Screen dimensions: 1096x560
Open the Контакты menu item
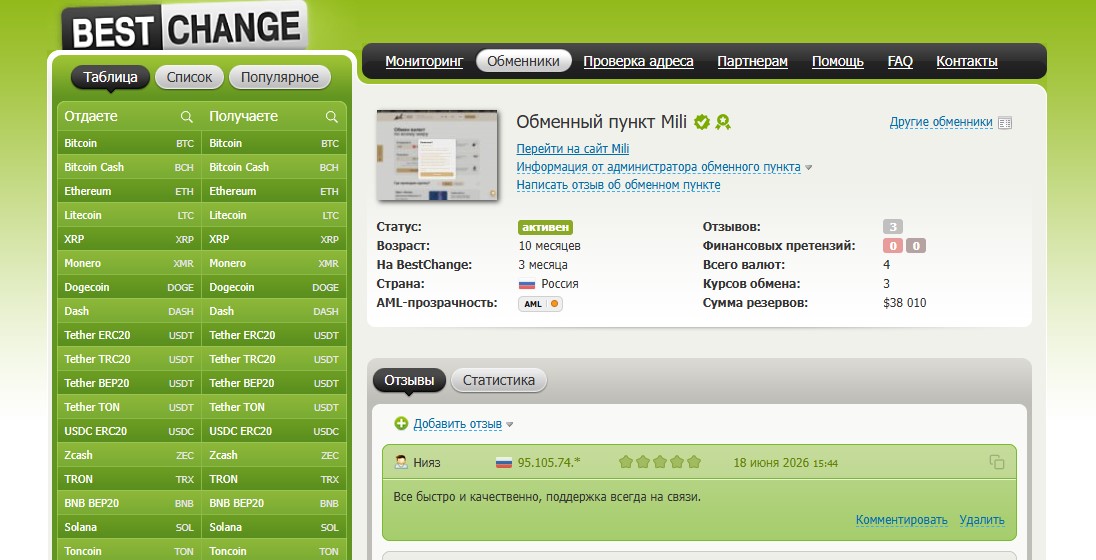click(x=967, y=62)
